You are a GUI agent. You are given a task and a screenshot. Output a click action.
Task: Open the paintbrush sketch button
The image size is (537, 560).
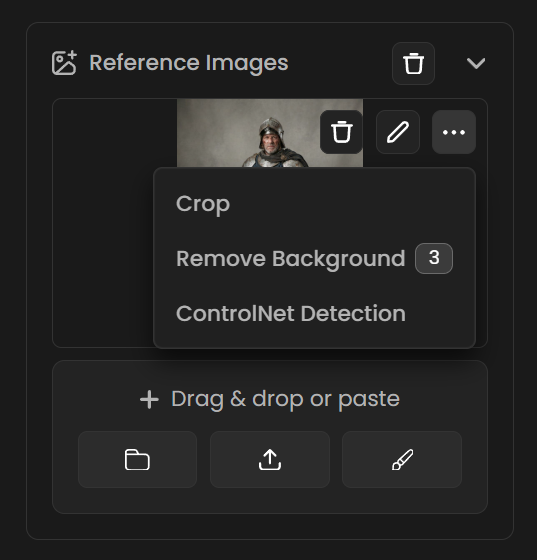coord(402,460)
